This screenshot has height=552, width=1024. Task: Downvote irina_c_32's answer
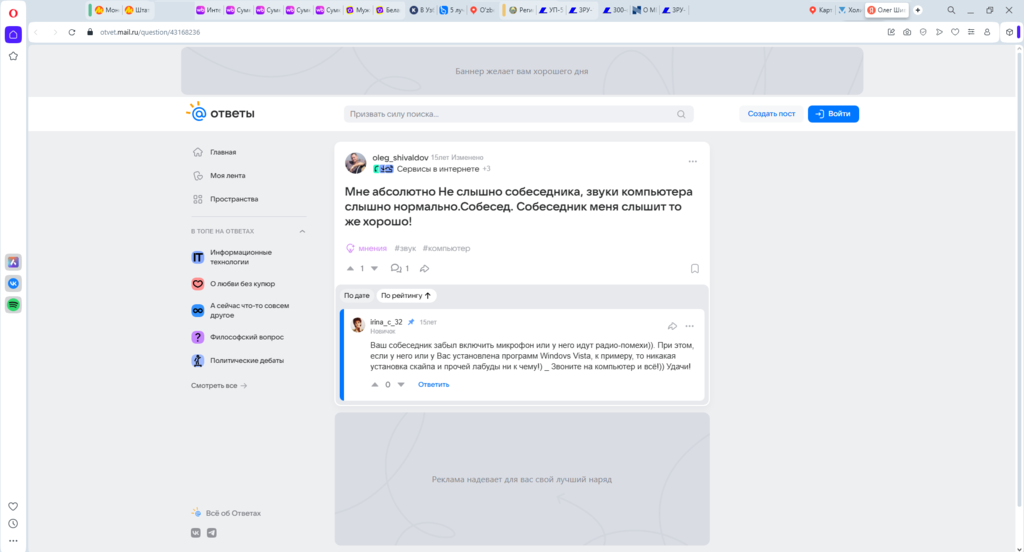click(x=401, y=384)
